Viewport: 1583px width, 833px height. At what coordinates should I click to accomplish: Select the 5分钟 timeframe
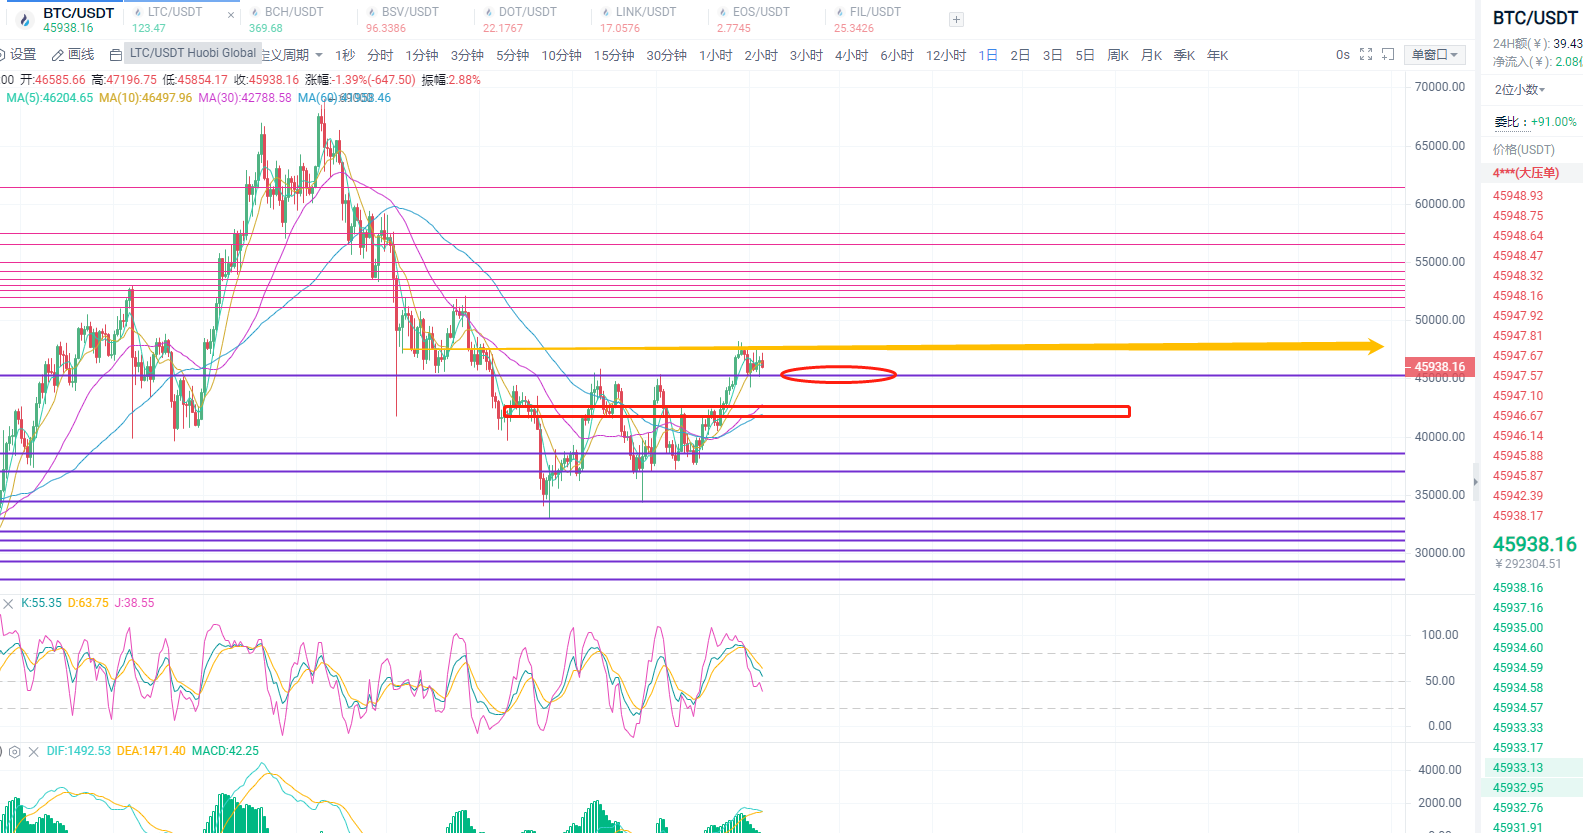513,55
